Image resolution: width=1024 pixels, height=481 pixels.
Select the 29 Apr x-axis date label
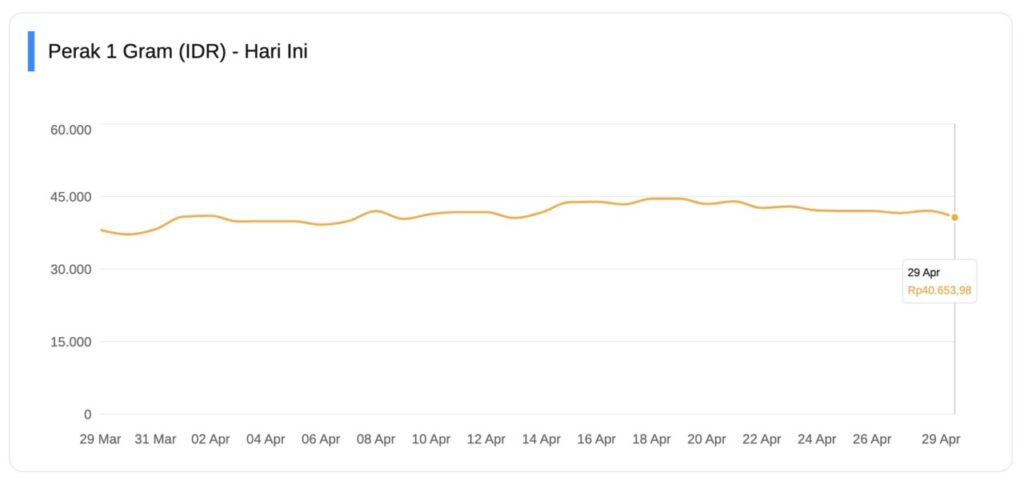tap(940, 439)
